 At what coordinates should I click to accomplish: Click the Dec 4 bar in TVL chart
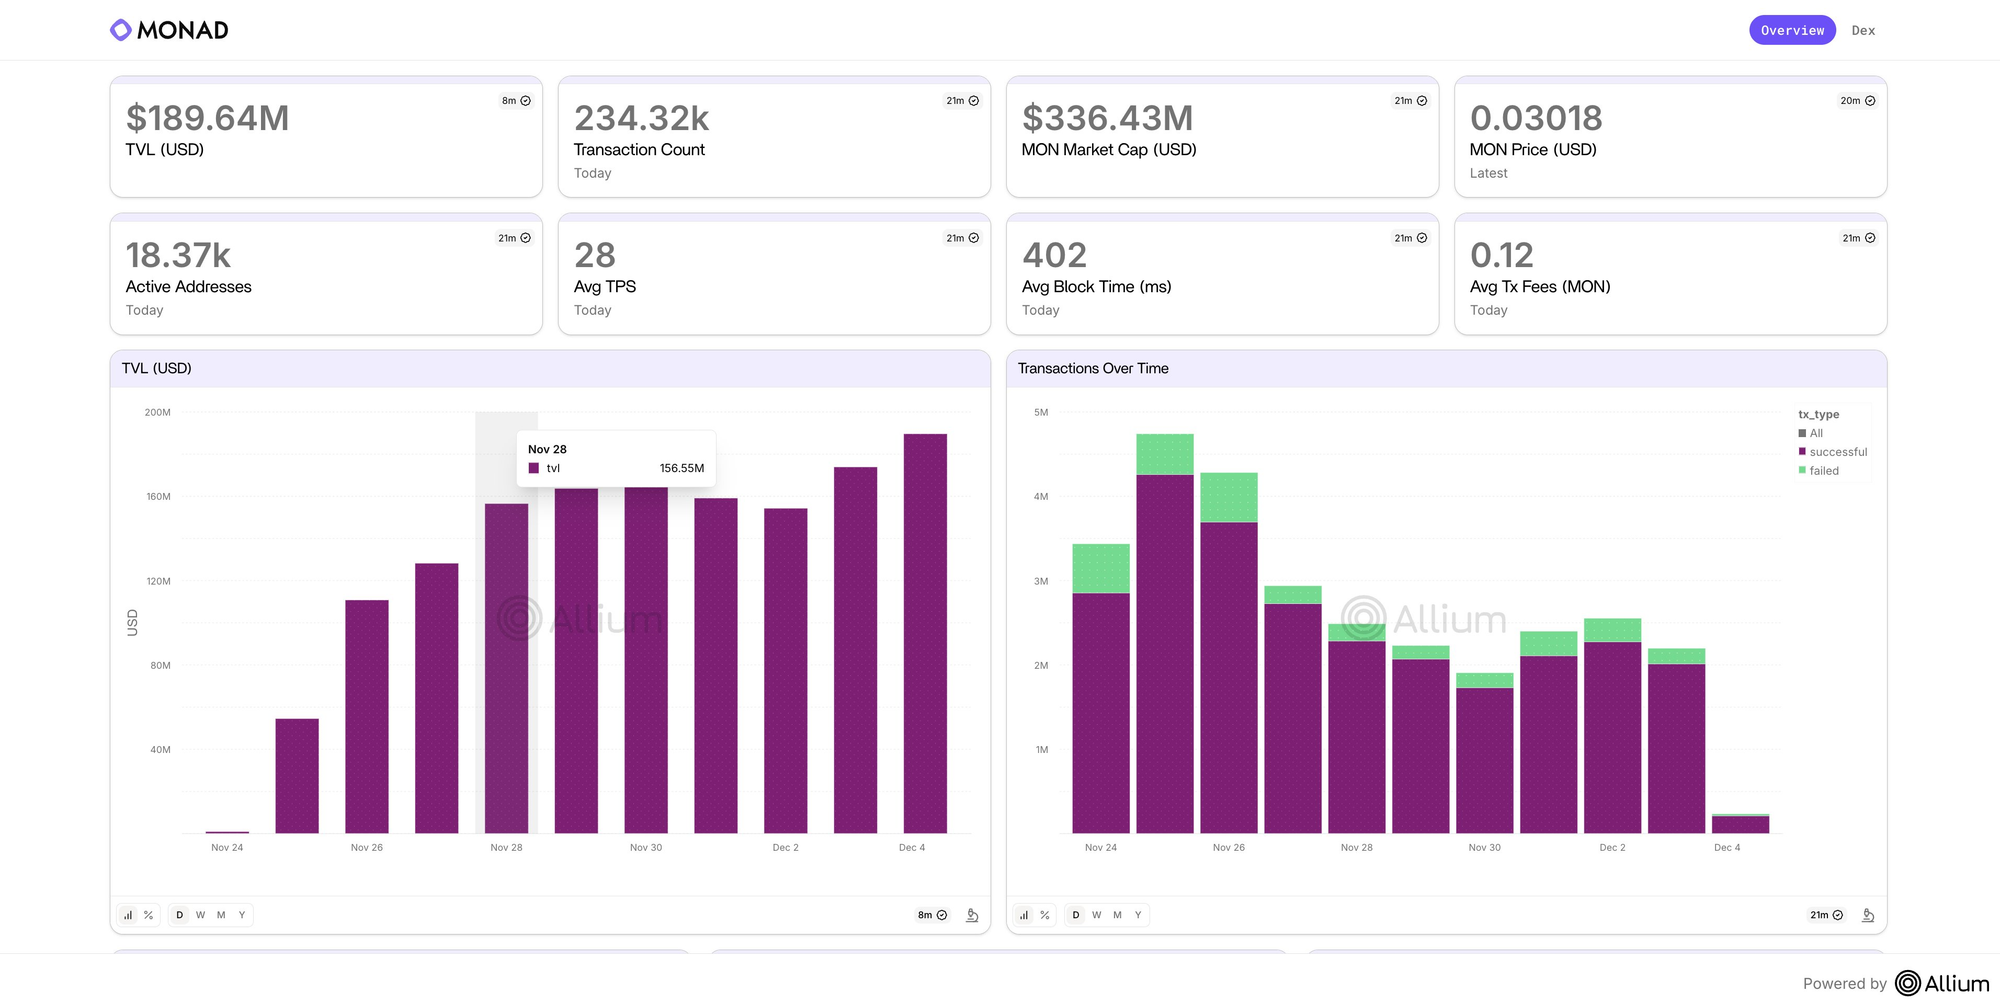point(925,633)
